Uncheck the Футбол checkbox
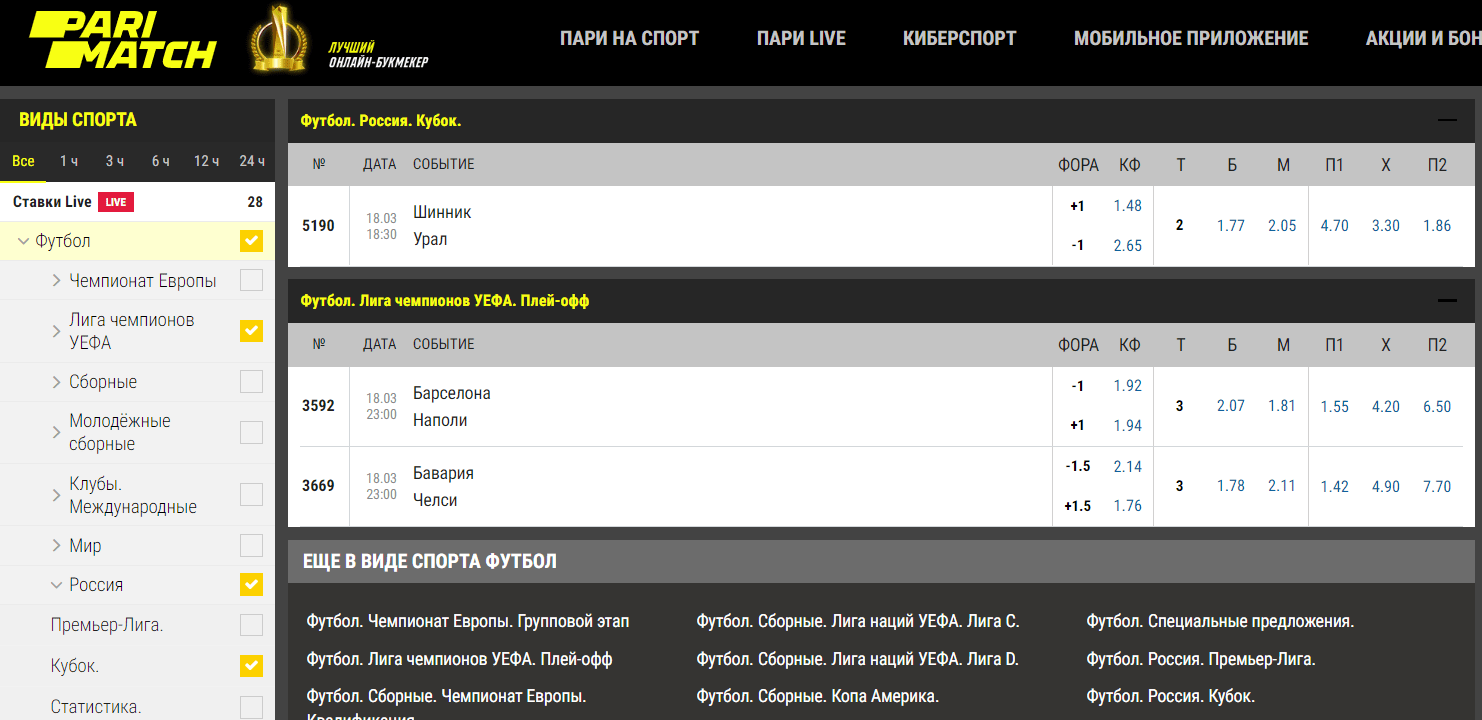The image size is (1482, 720). tap(251, 241)
